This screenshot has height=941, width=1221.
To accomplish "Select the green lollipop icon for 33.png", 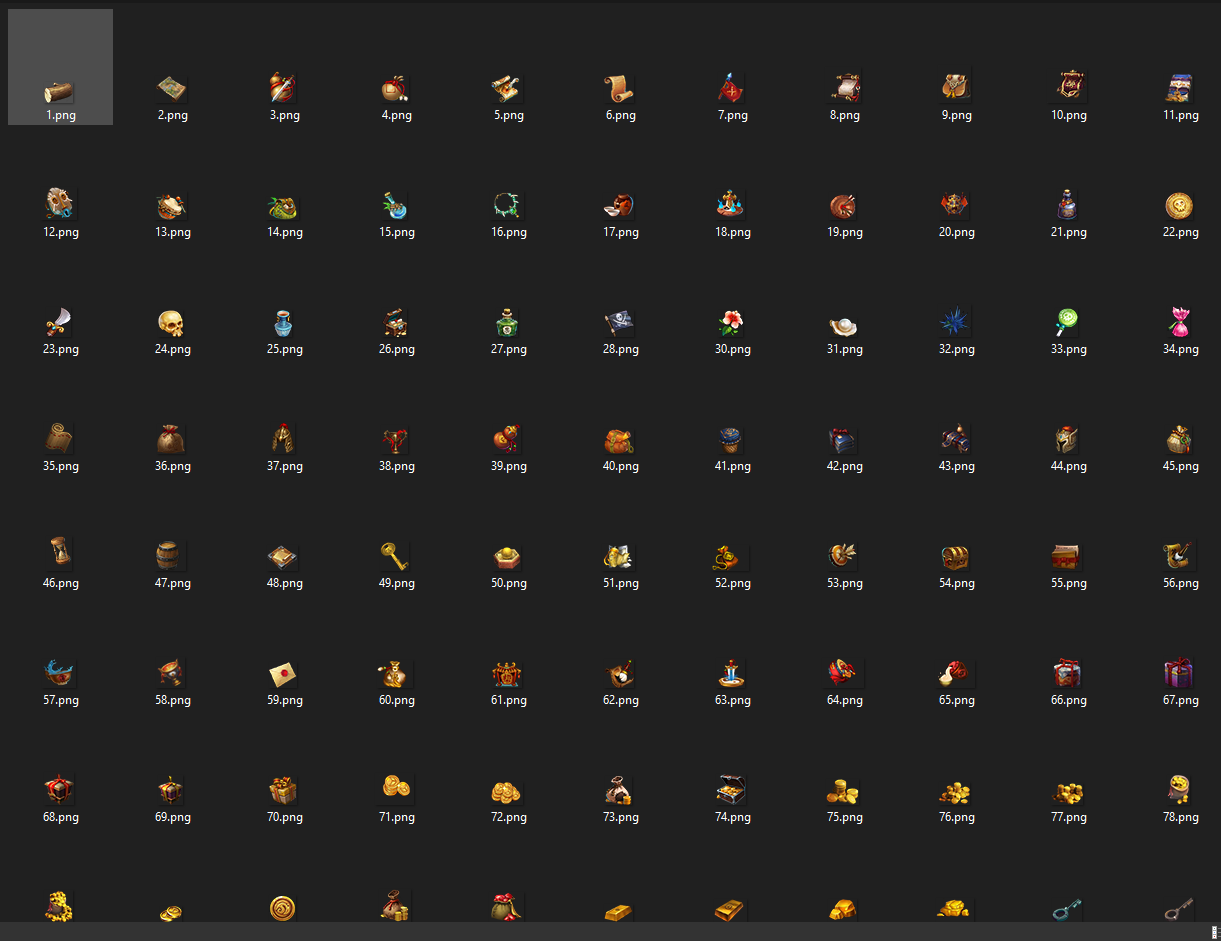I will pos(1068,323).
